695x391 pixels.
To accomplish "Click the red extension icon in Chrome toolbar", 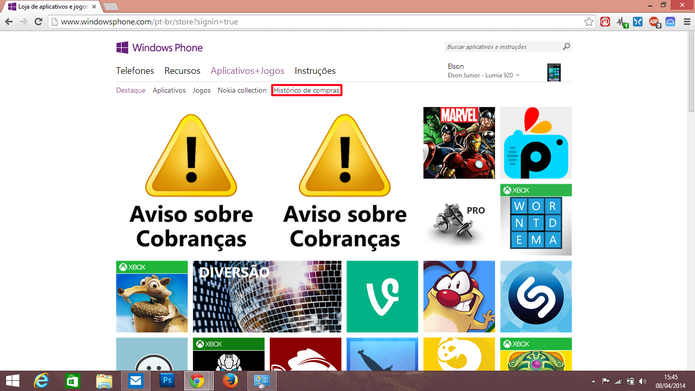I will [x=605, y=22].
